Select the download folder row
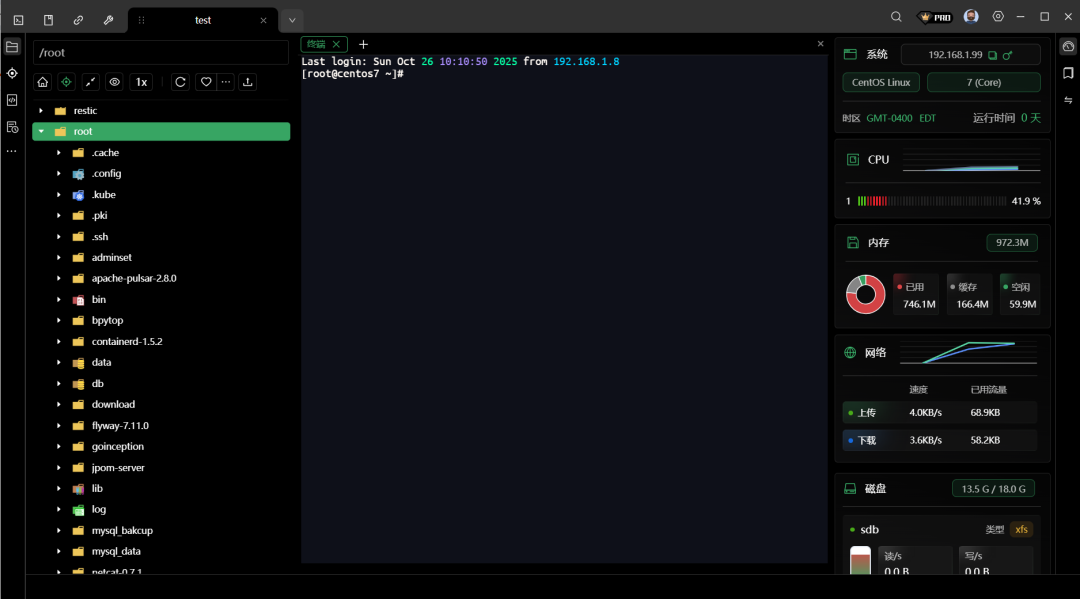This screenshot has height=599, width=1080. 161,404
